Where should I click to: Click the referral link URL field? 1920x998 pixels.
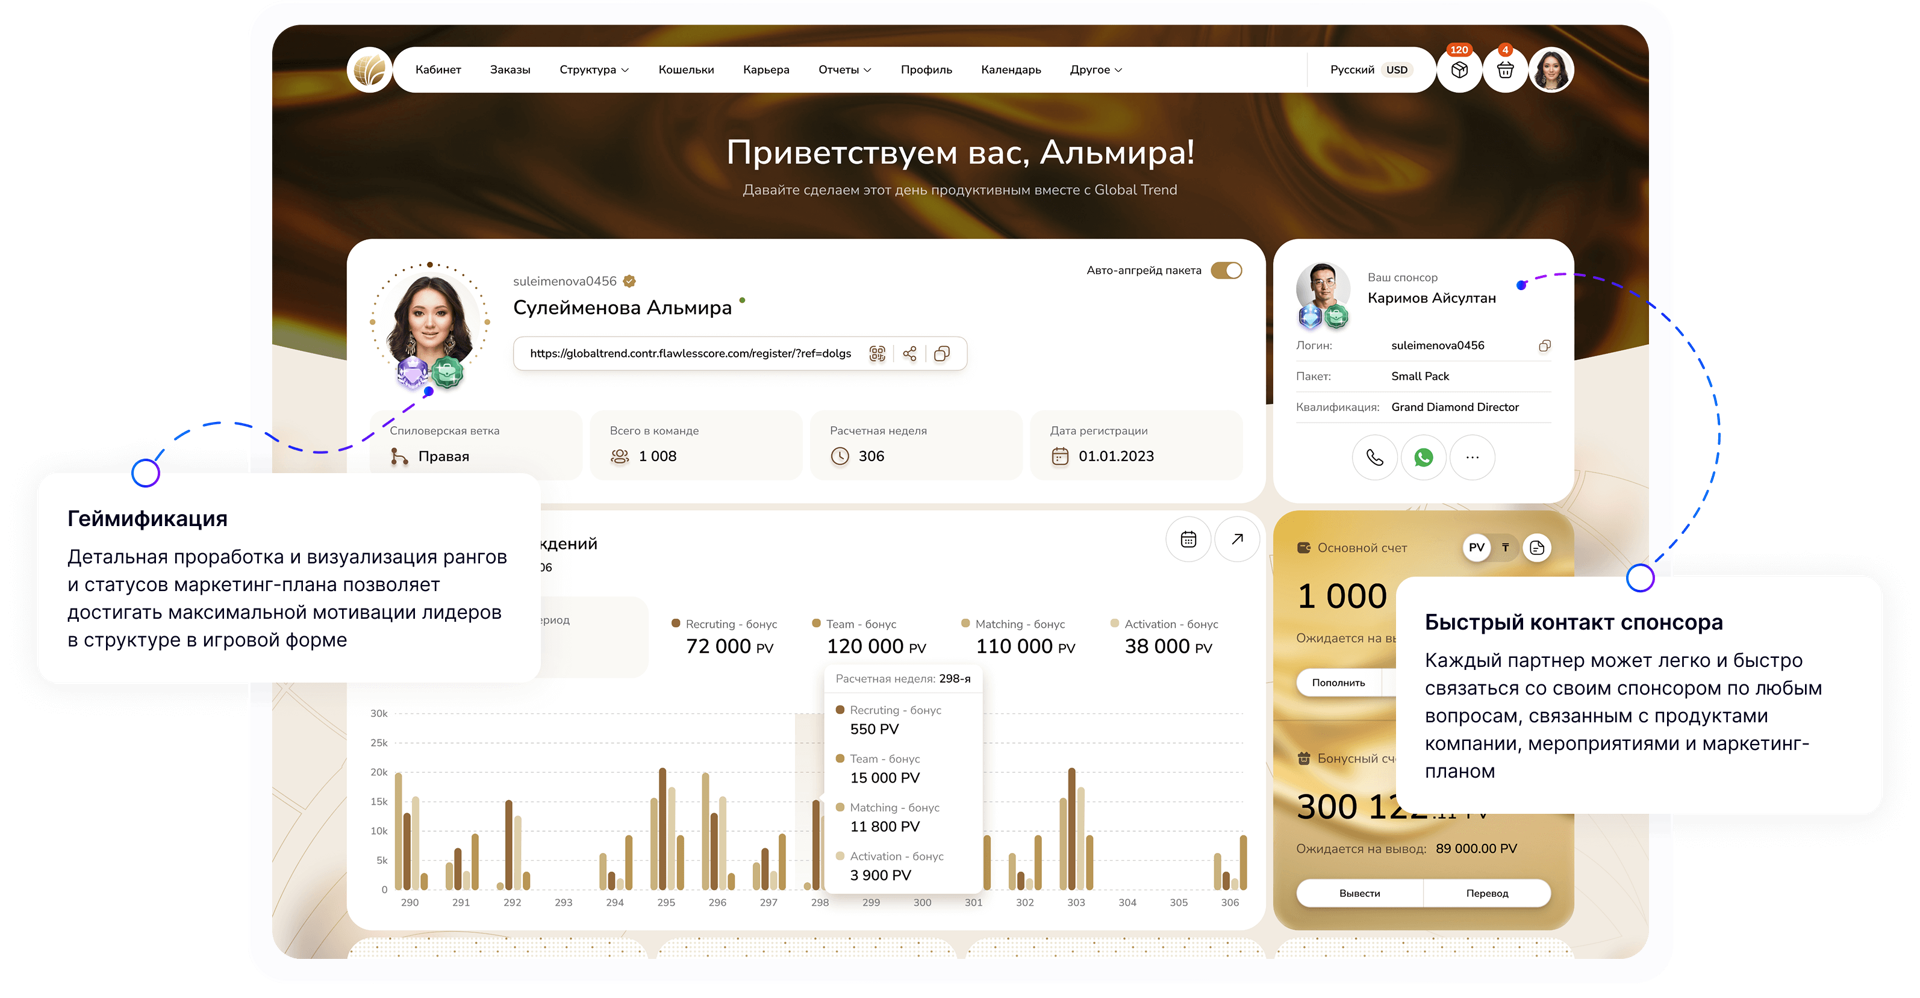coord(691,354)
